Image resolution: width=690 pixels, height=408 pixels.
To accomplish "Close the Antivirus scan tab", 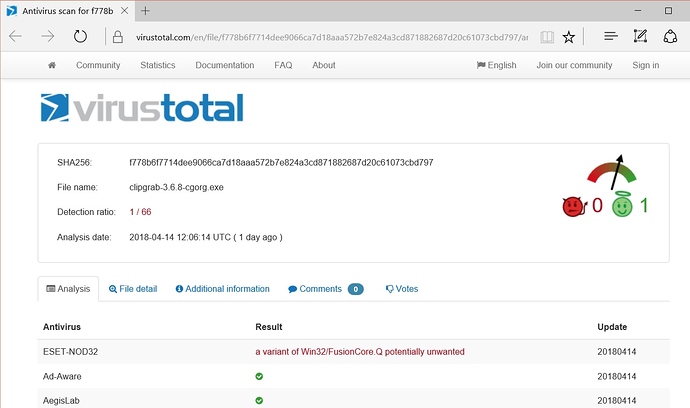I will click(125, 11).
